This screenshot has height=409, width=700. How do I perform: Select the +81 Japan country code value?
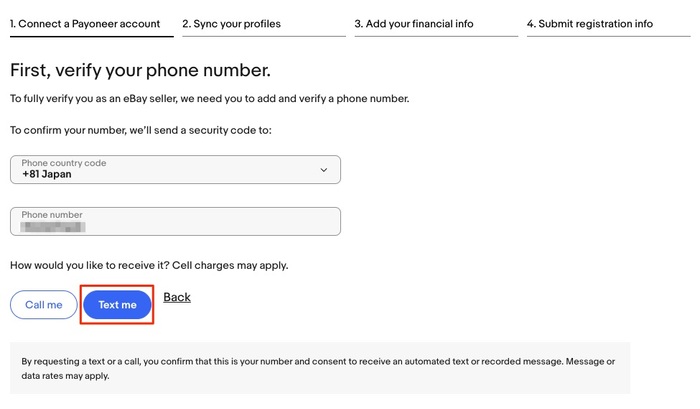tap(47, 174)
